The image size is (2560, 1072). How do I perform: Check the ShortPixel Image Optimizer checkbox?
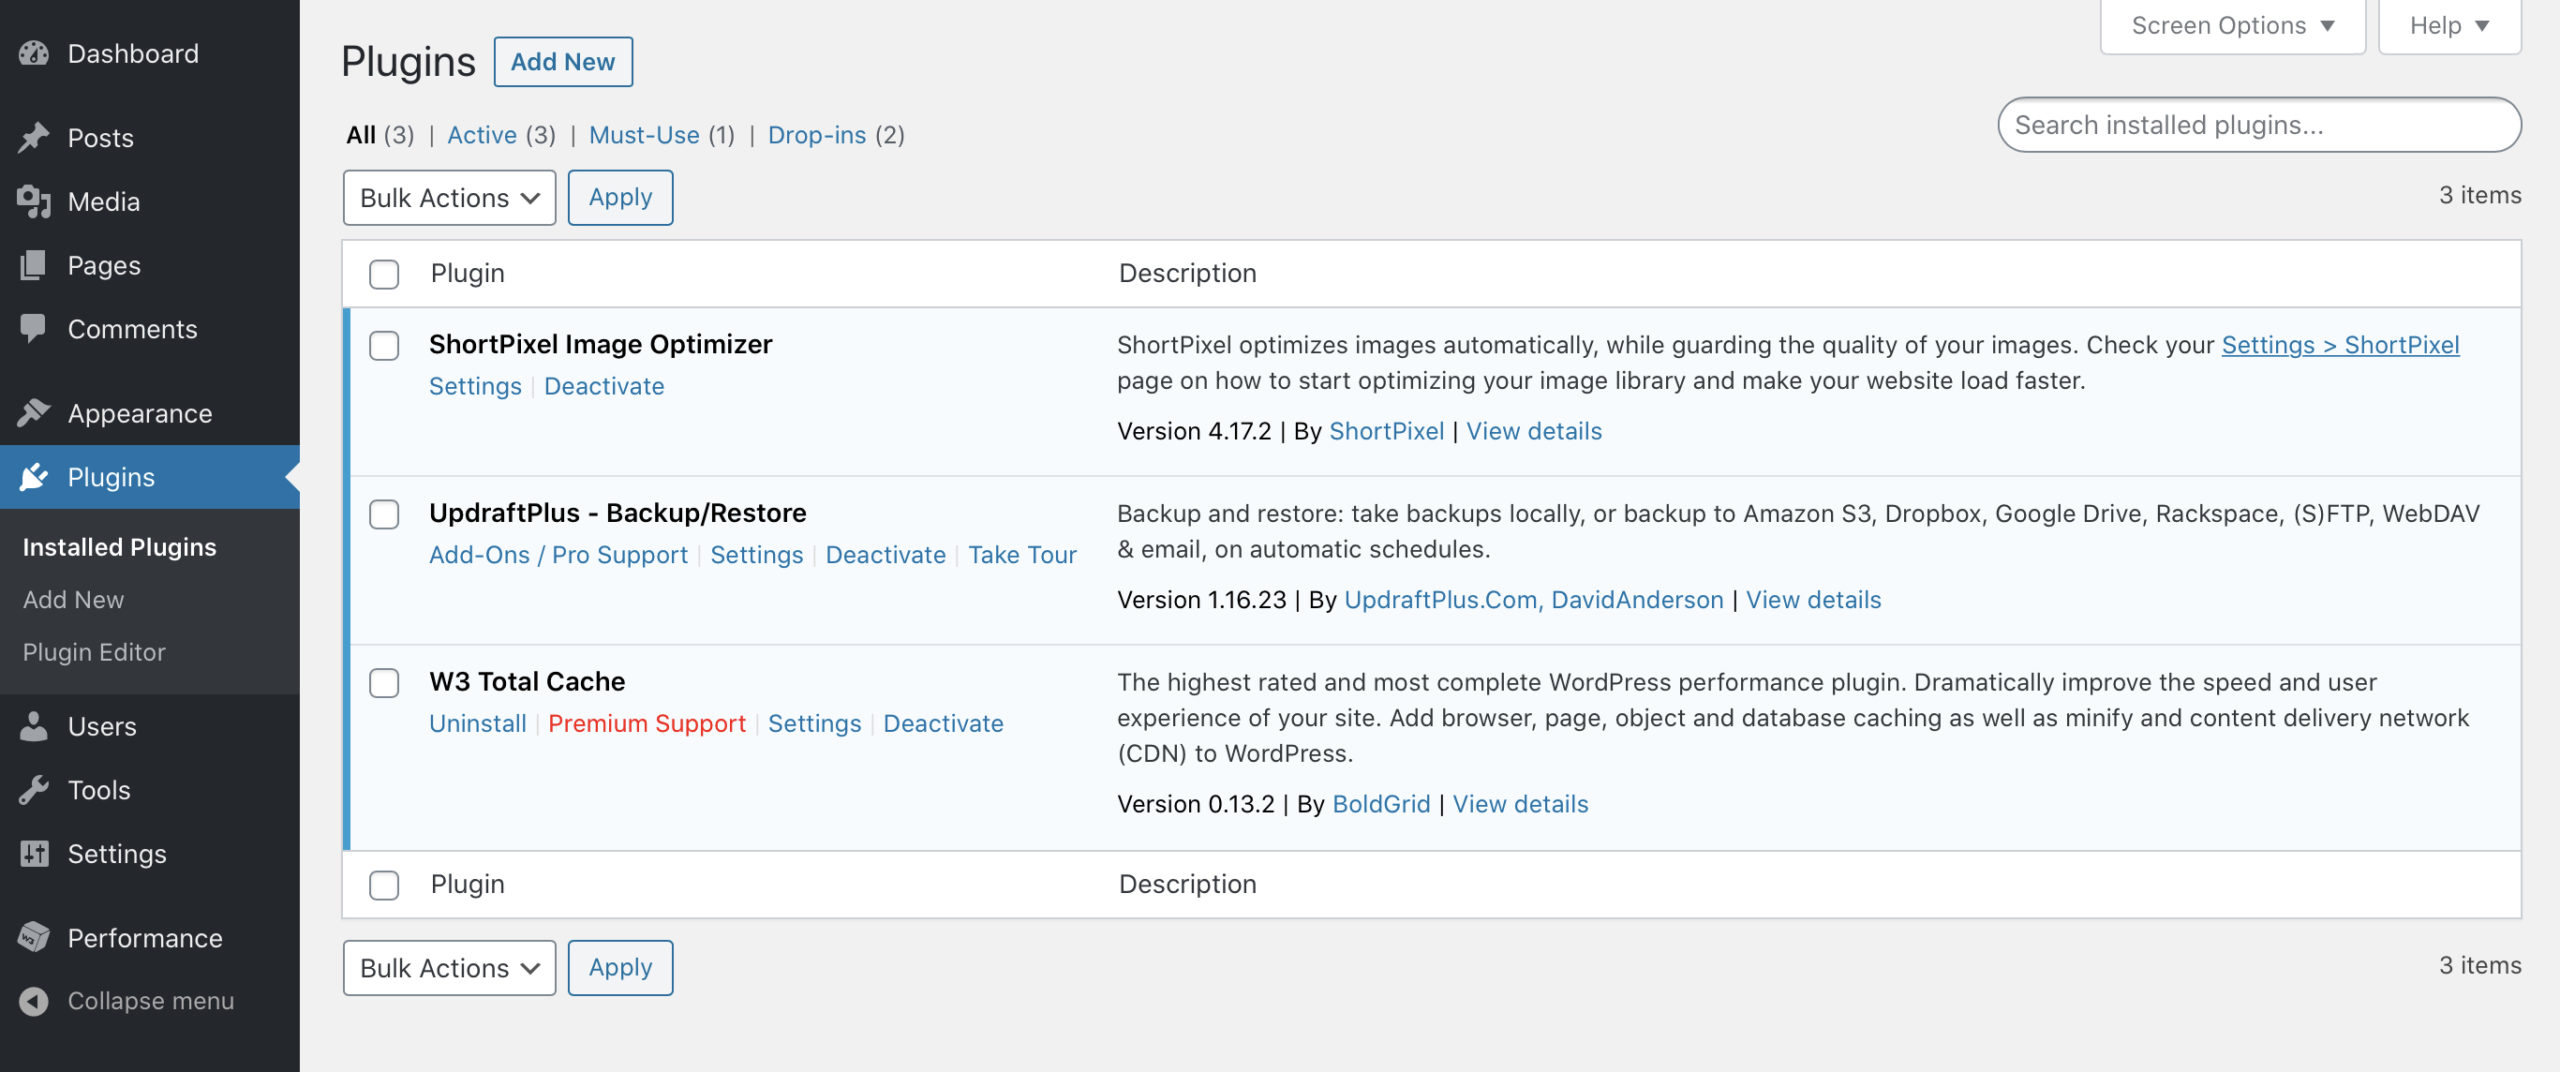click(384, 346)
